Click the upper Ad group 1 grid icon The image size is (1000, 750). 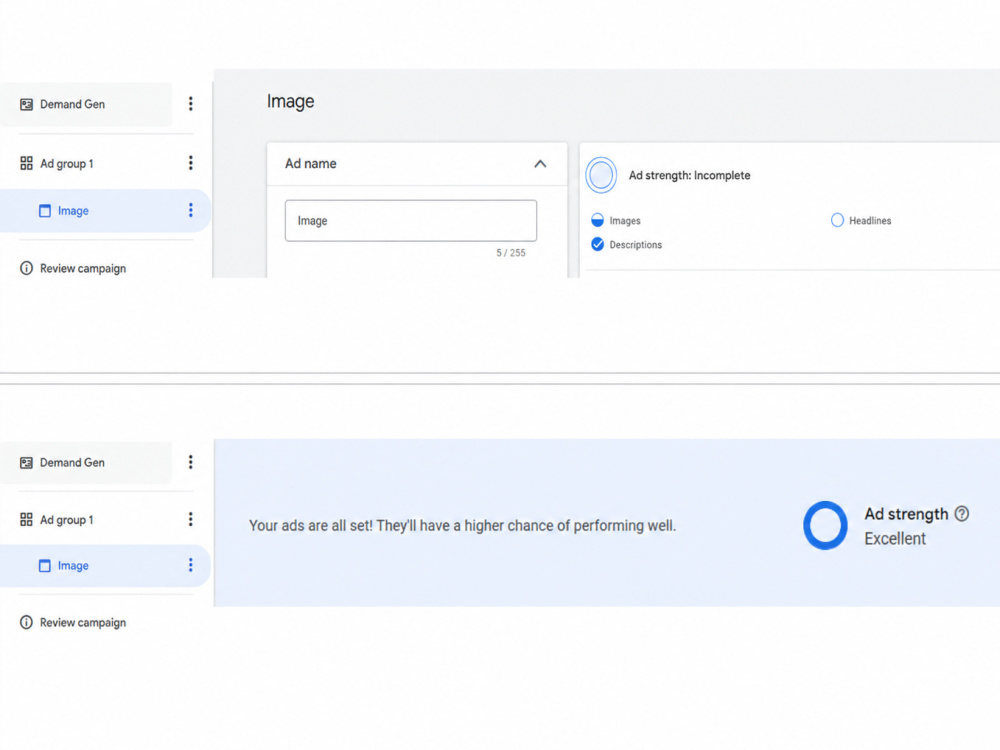[26, 163]
